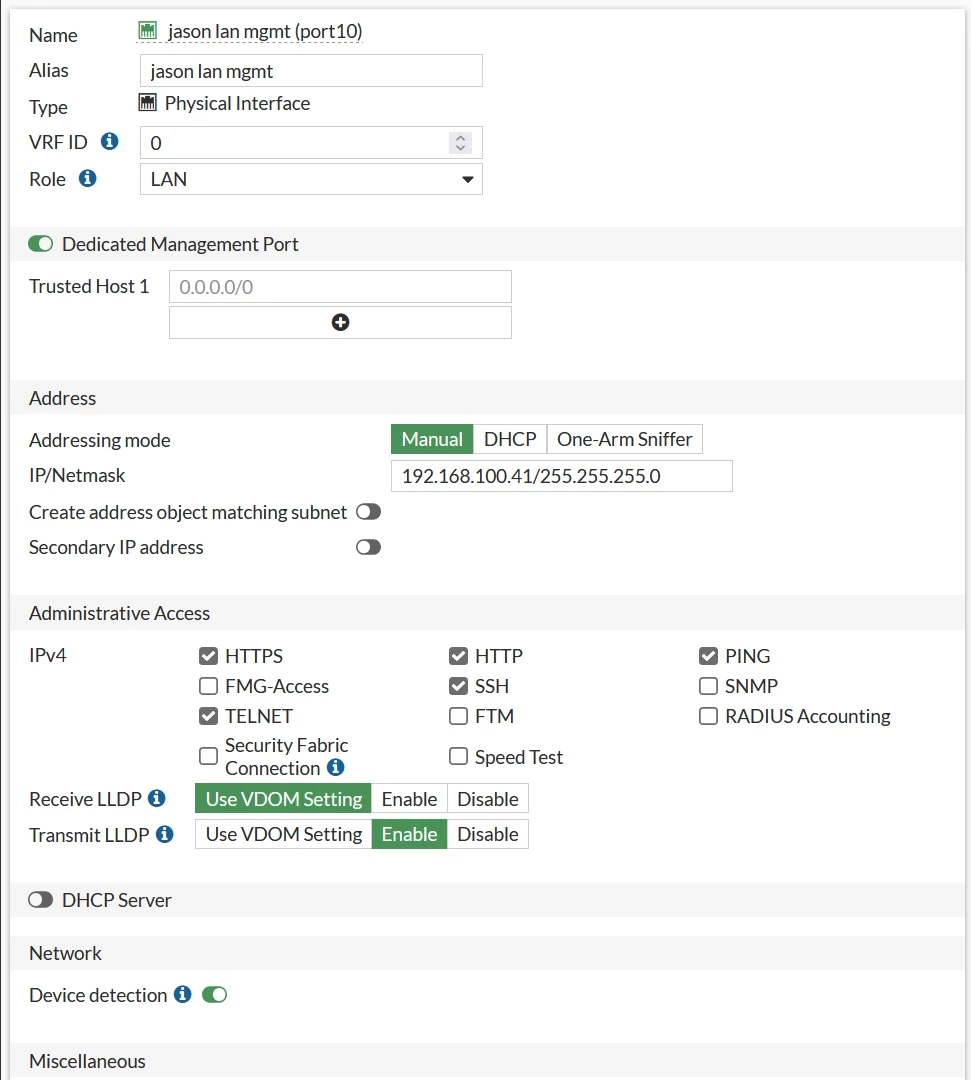The image size is (971, 1080).
Task: Set Transmit LLDP to Enable
Action: (409, 834)
